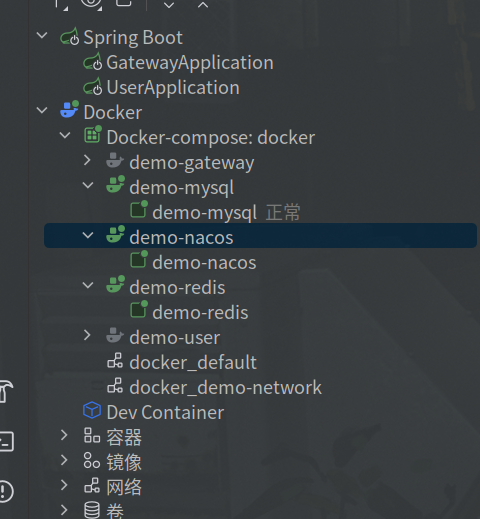Select the demo-redis container label

(200, 313)
